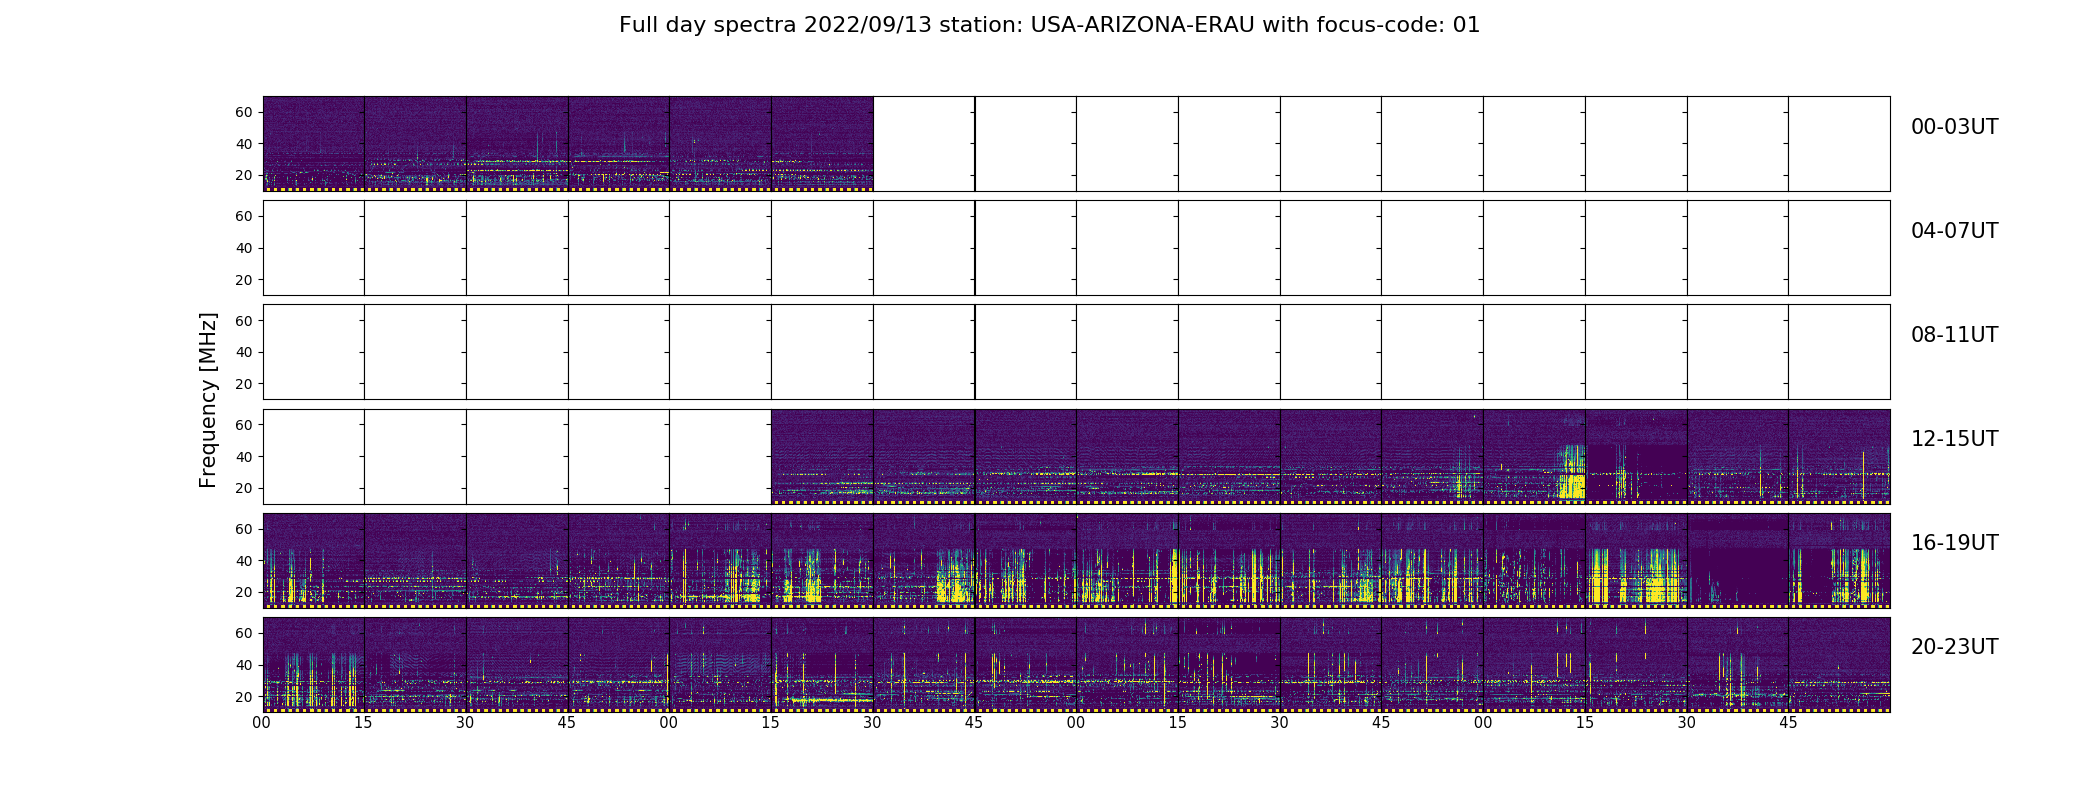Click the 60 tick of the 08-11UT row
The width and height of the screenshot is (2100, 800).
pos(243,321)
